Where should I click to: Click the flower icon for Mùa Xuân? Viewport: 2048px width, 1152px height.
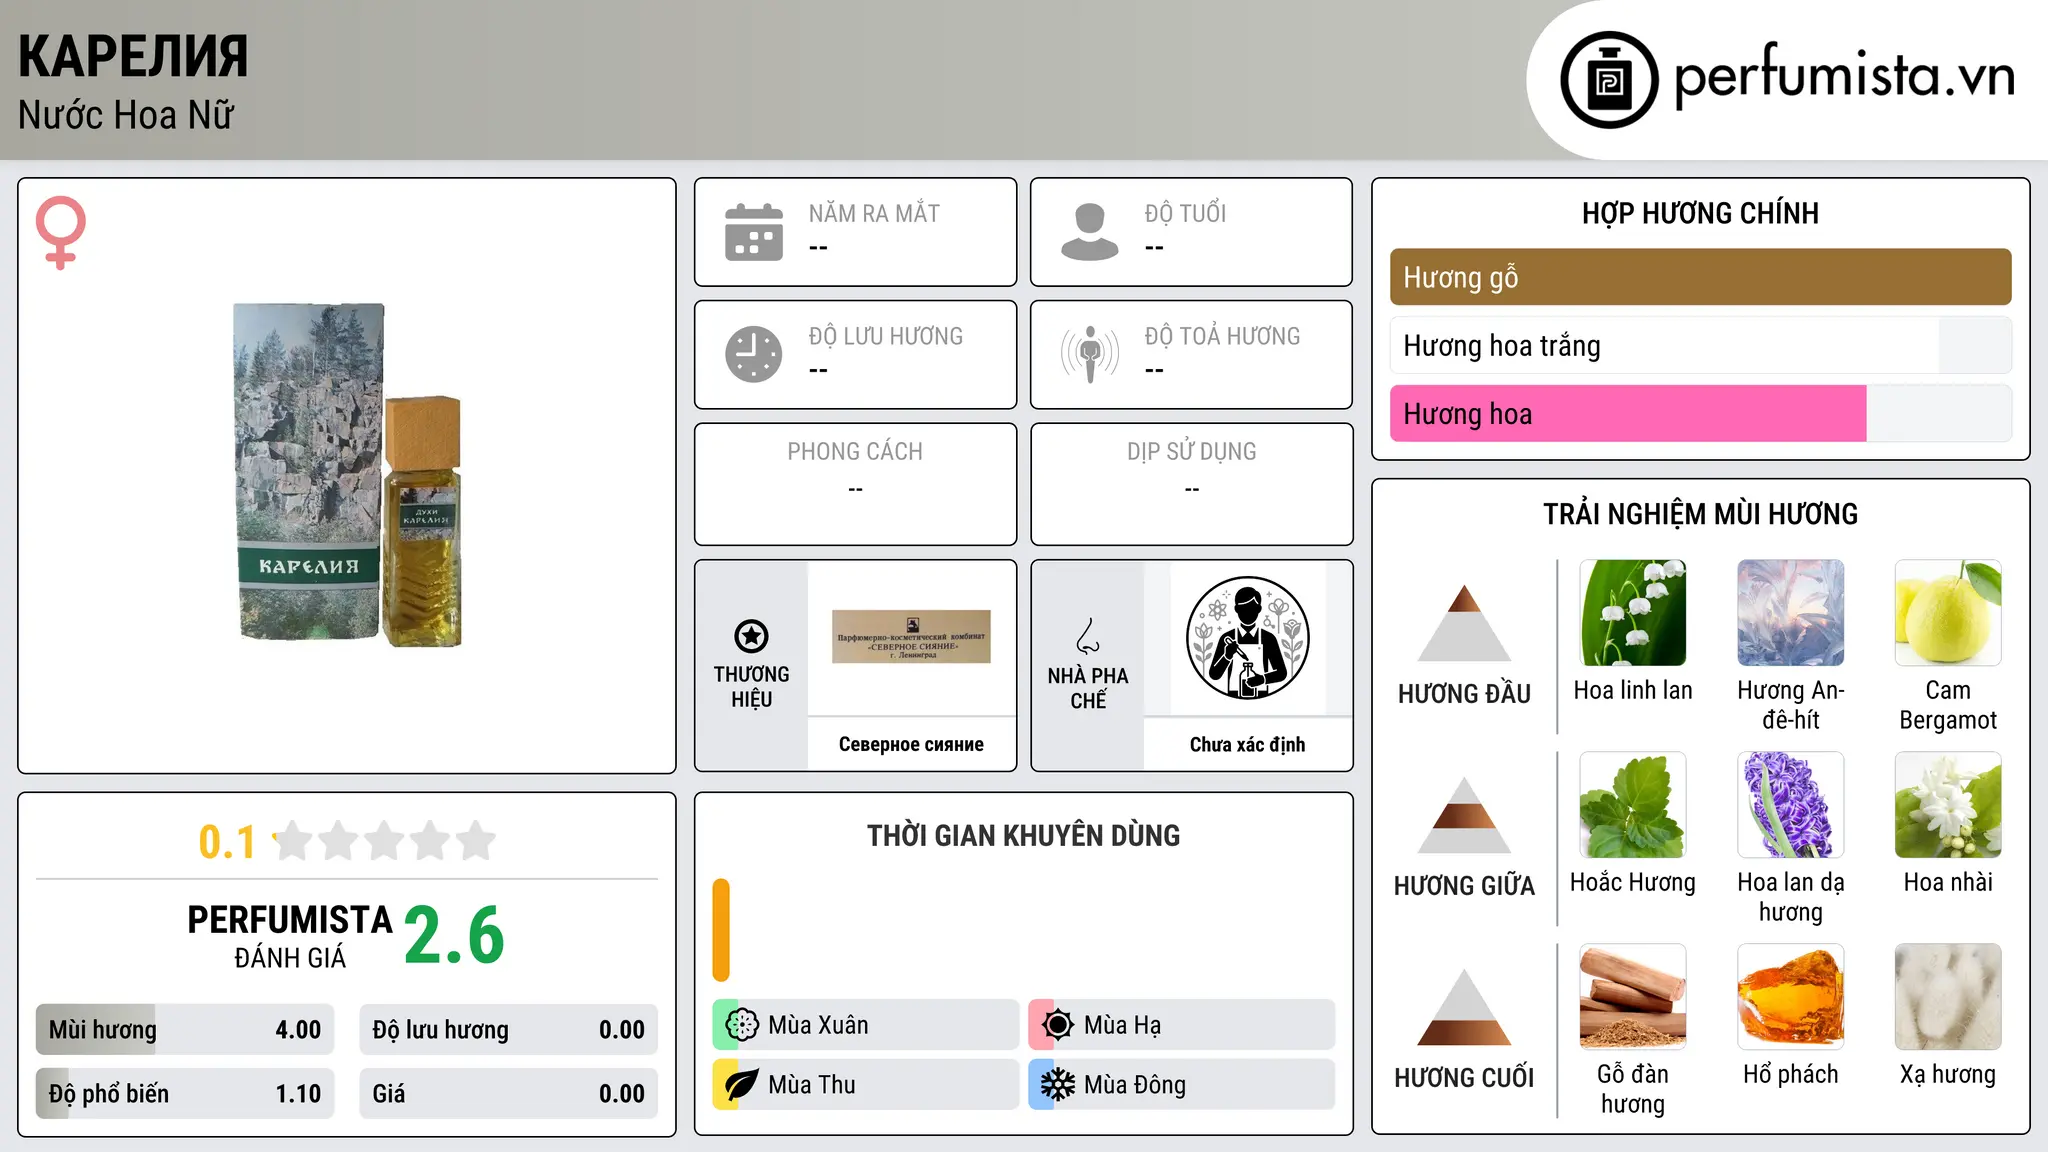coord(742,1025)
